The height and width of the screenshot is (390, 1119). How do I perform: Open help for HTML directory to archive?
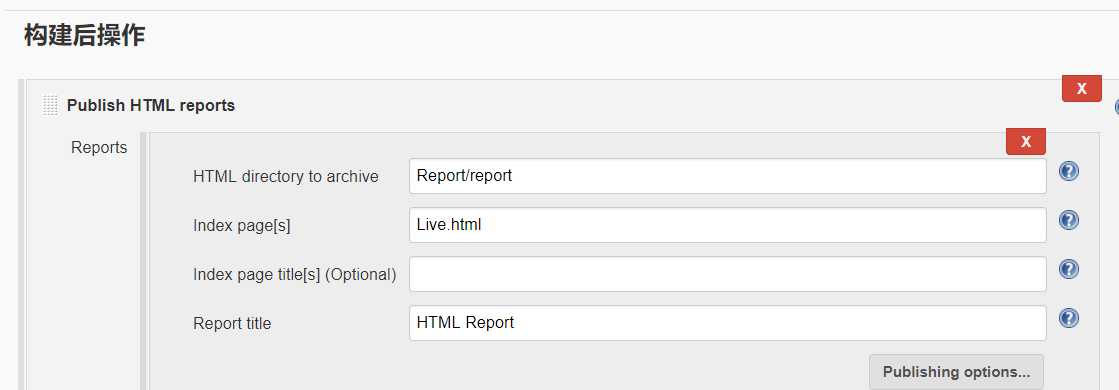click(1068, 171)
